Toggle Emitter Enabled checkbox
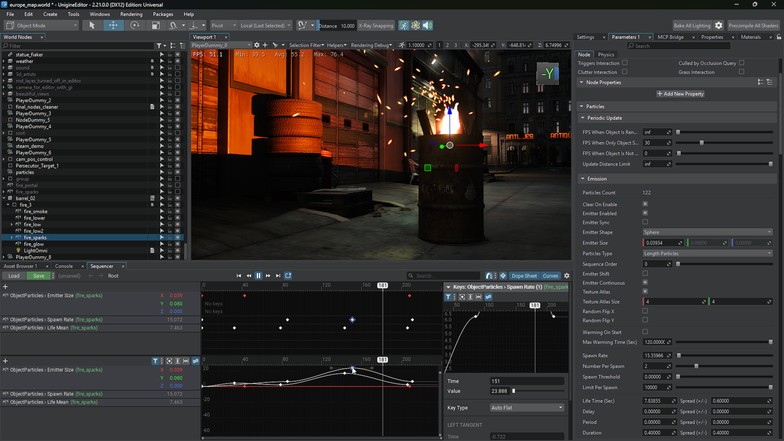This screenshot has height=441, width=784. (645, 213)
